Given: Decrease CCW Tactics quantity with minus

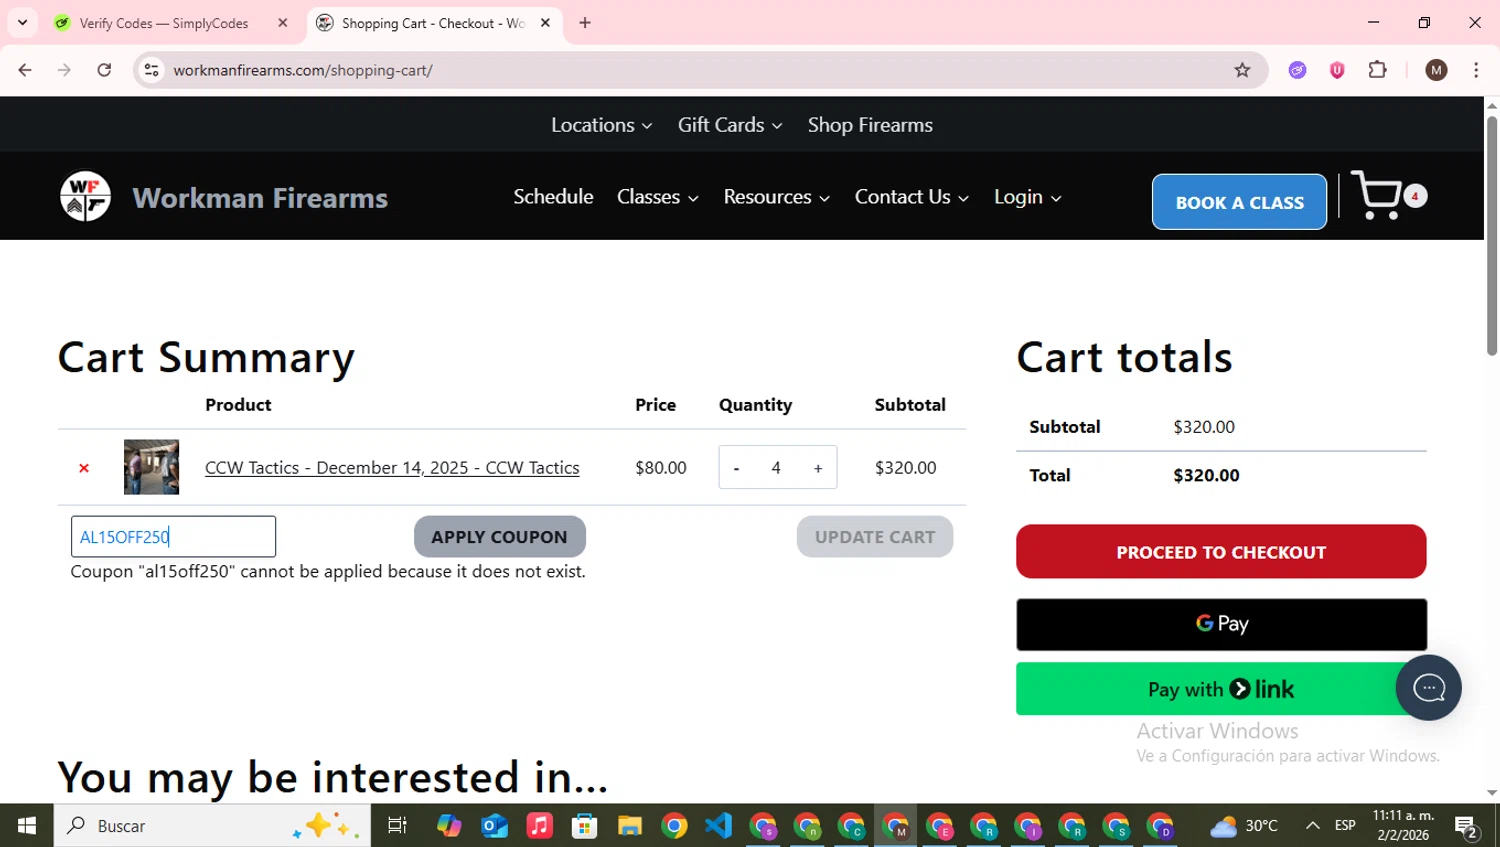Looking at the screenshot, I should tap(737, 468).
